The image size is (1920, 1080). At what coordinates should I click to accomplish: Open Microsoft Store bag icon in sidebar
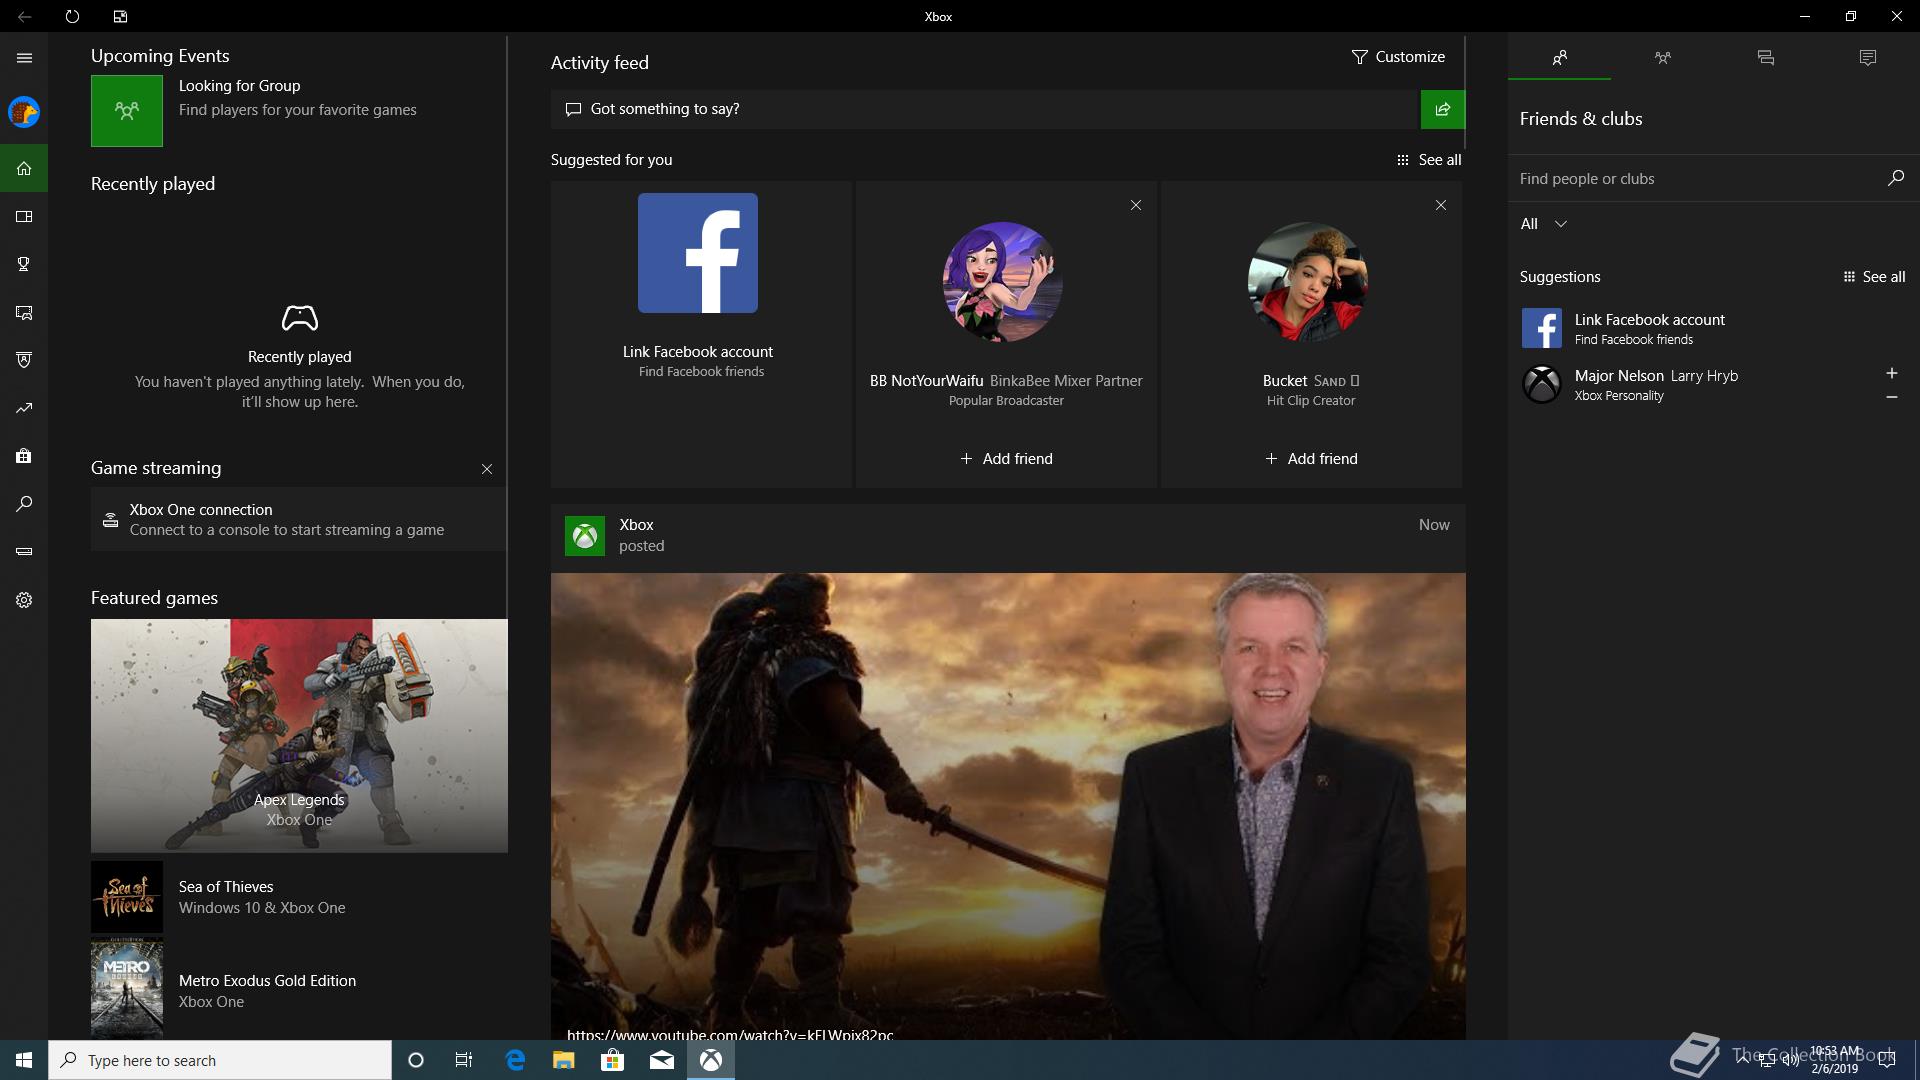24,456
